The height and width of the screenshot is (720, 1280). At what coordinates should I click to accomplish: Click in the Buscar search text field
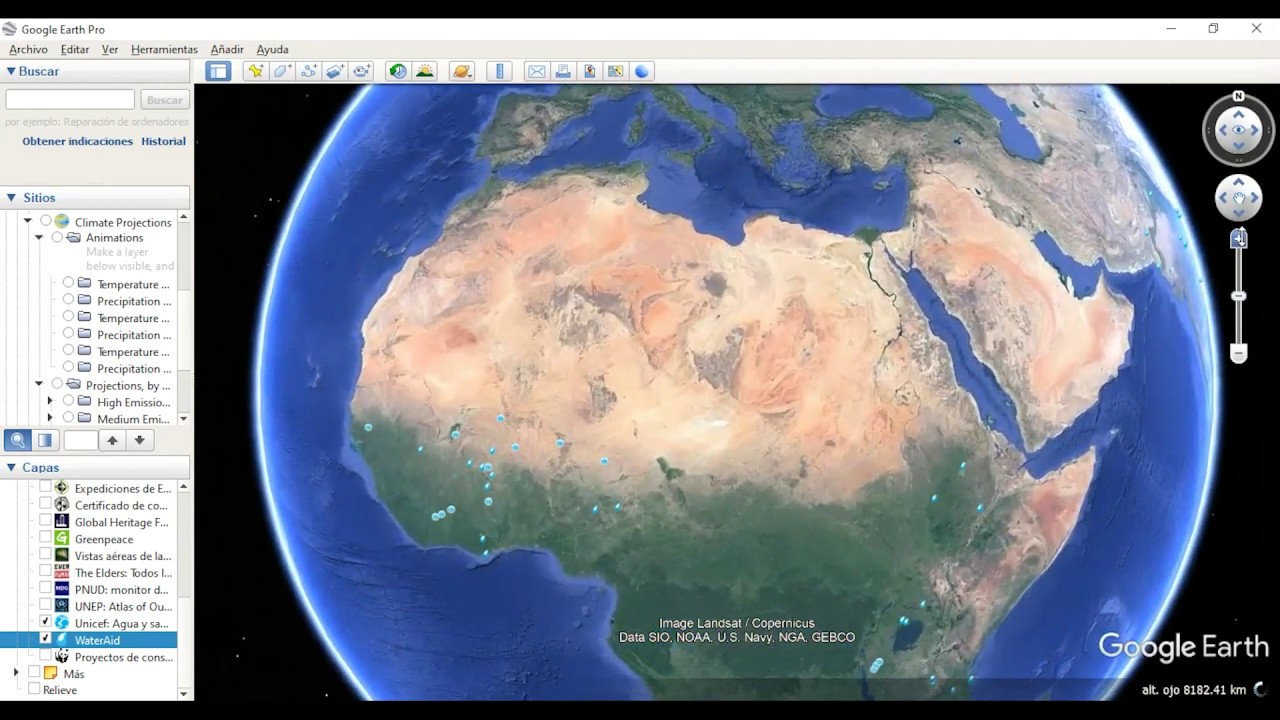pos(70,100)
